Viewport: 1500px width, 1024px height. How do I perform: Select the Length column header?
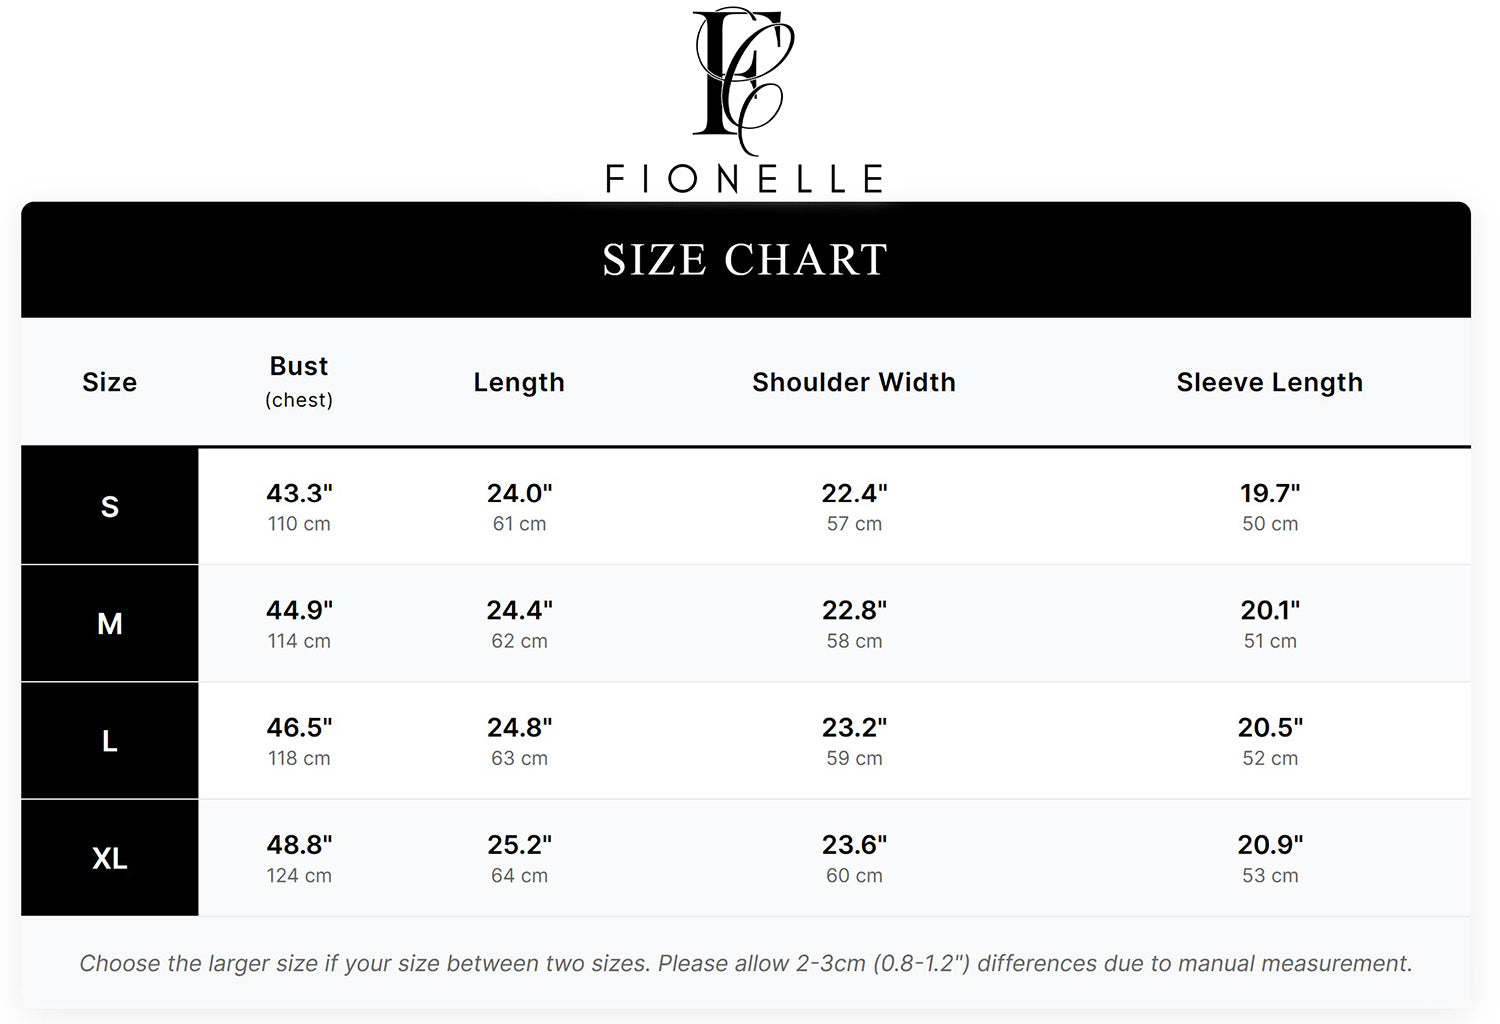click(519, 382)
